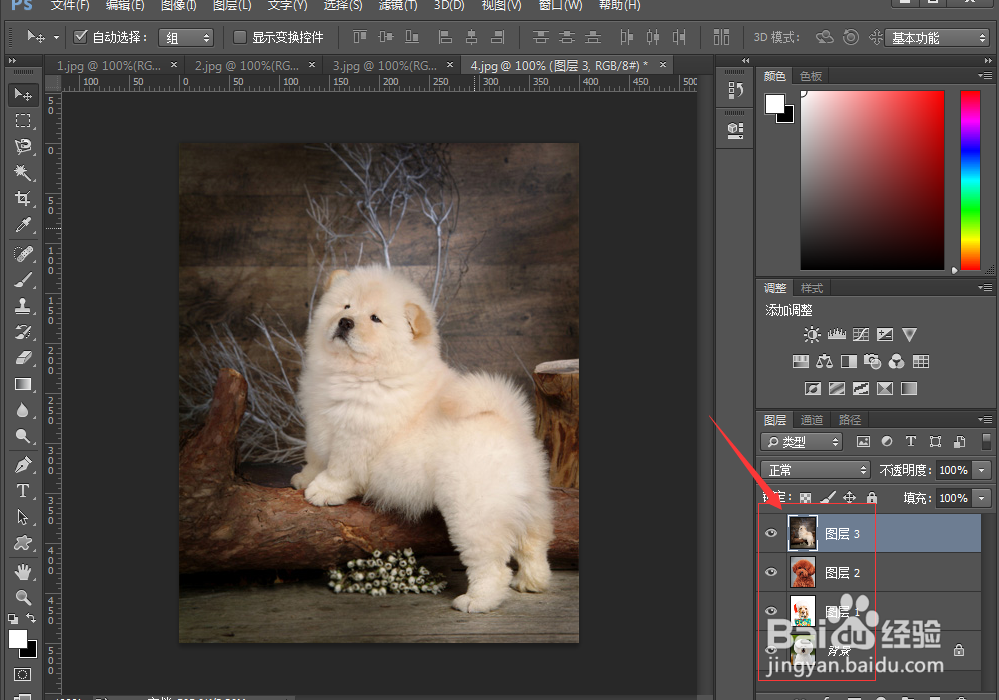Select the Gradient tool

pos(23,384)
